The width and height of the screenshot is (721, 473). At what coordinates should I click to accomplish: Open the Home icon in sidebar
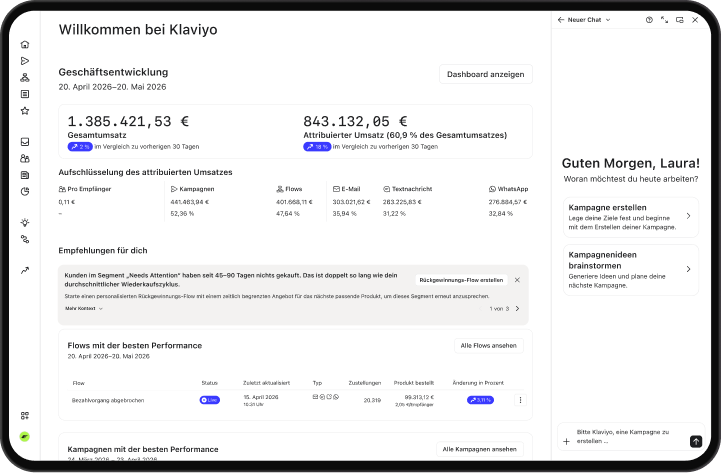(25, 45)
